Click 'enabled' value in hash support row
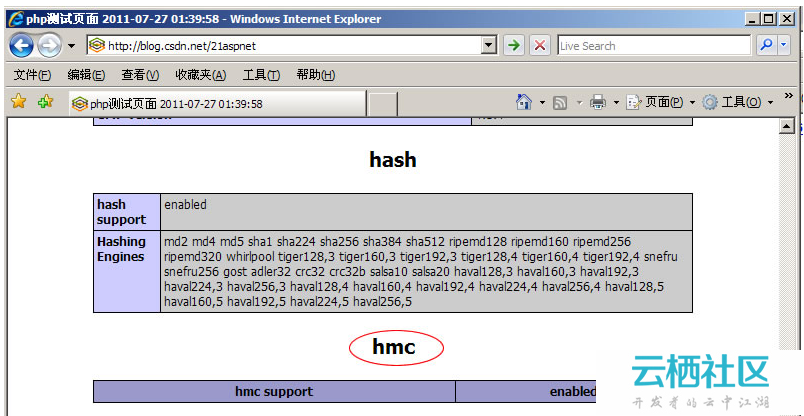Viewport: 804px width, 416px height. click(x=186, y=205)
